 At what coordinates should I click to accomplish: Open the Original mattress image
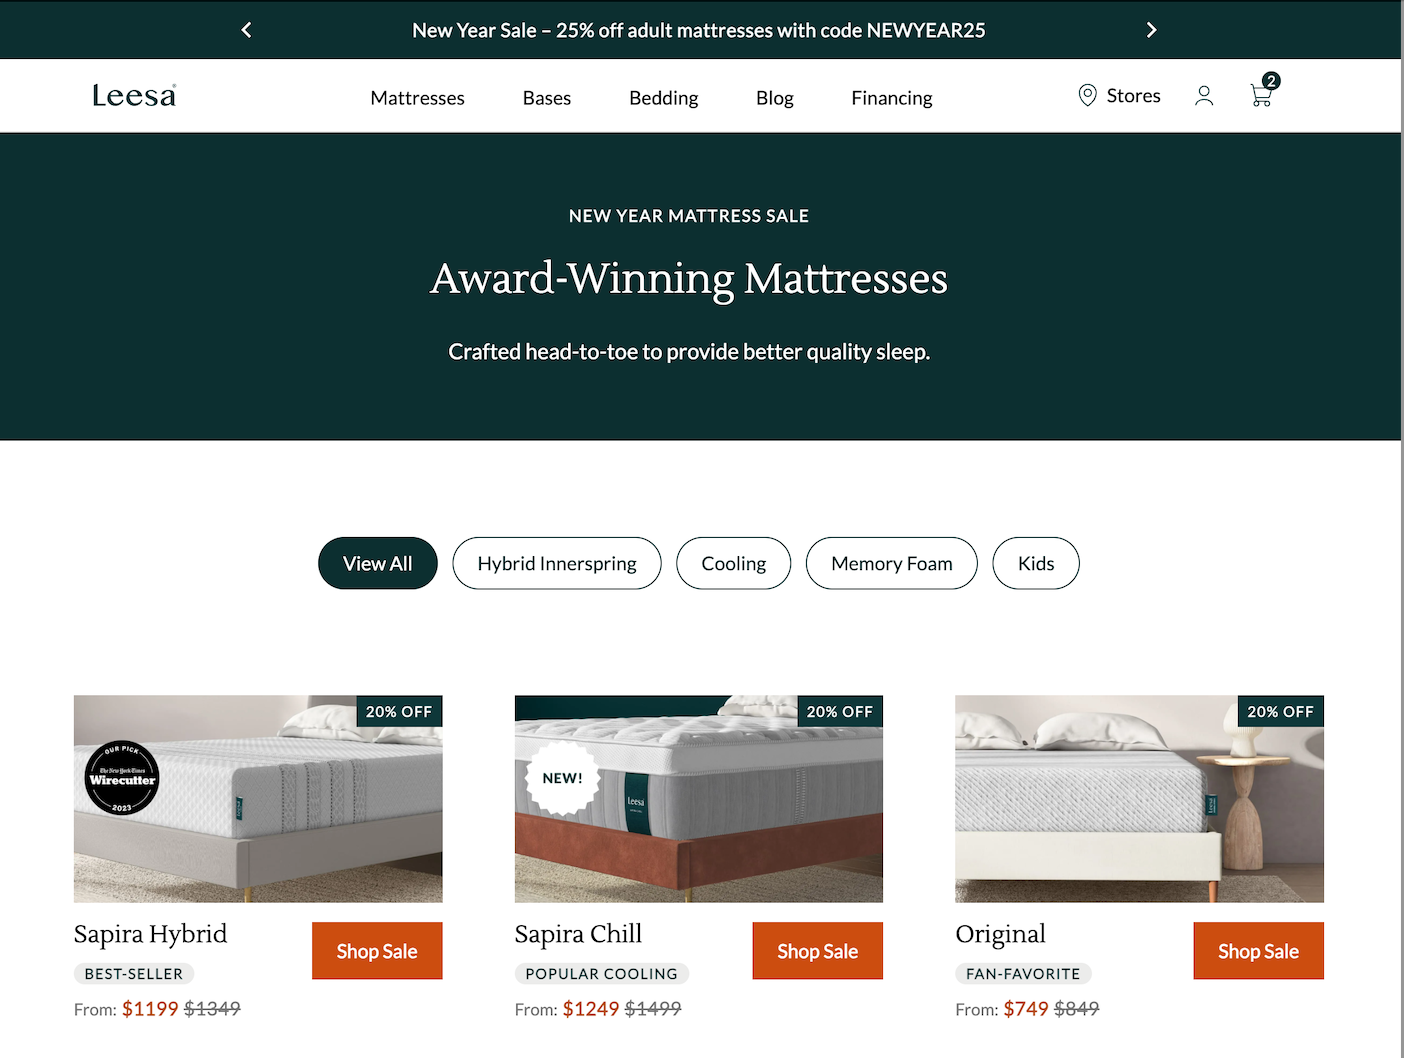coord(1140,799)
